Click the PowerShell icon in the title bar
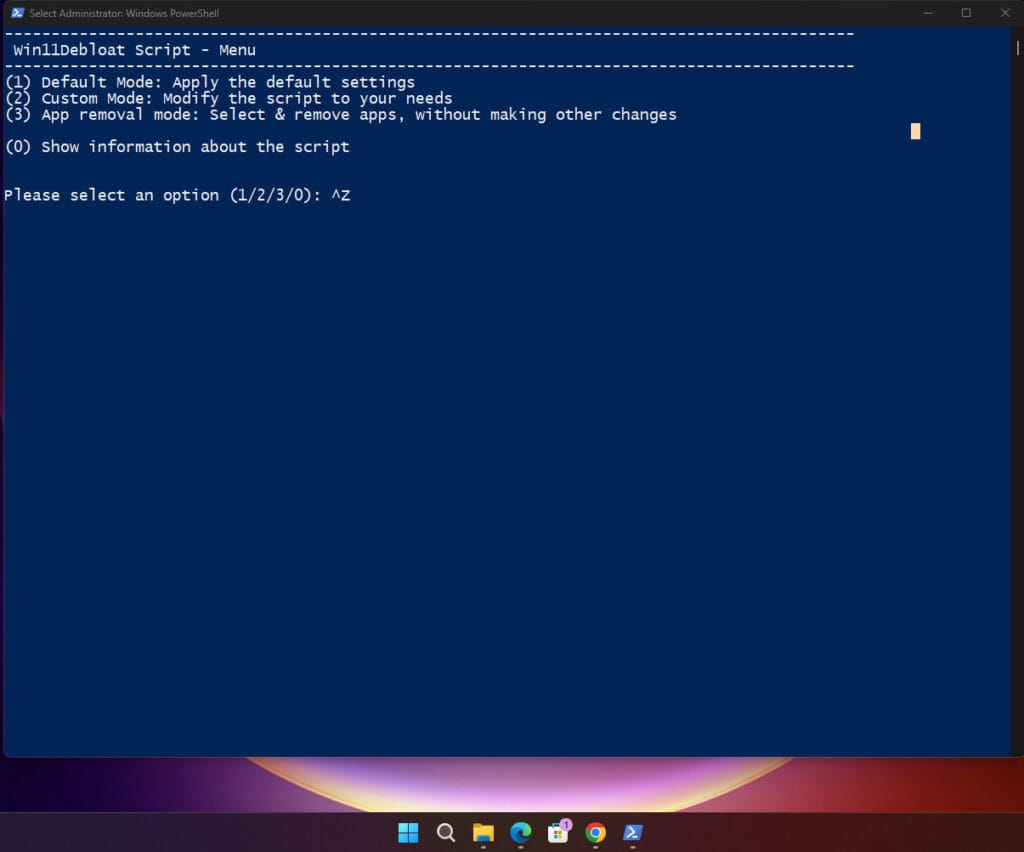1024x852 pixels. [18, 13]
